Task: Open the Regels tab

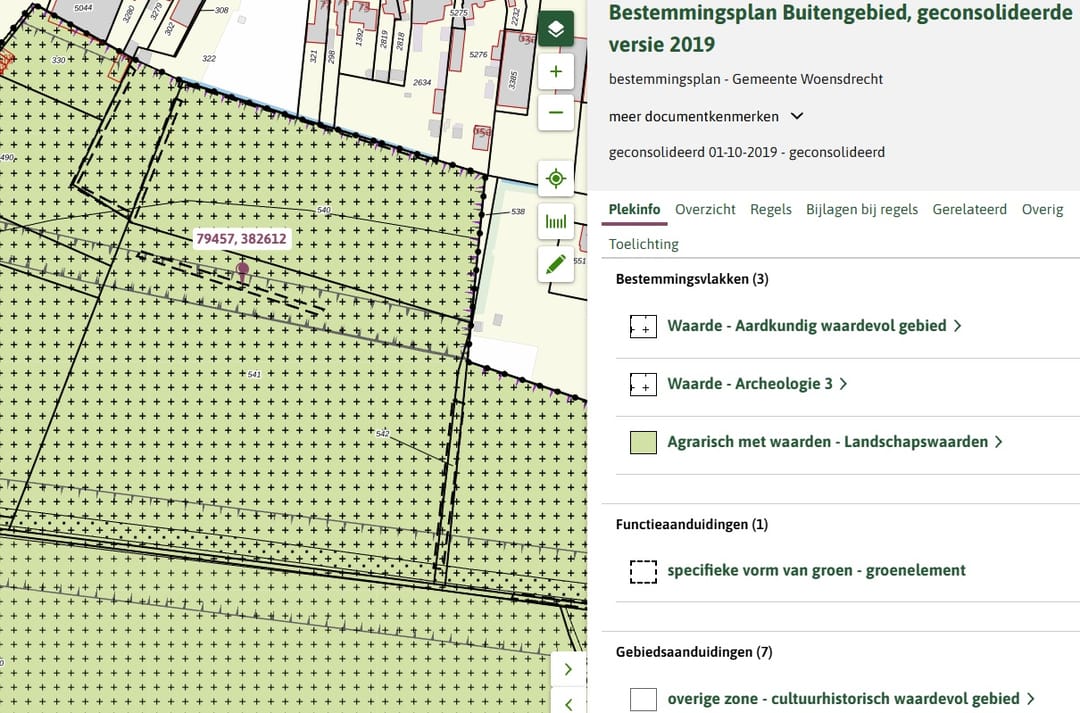Action: coord(770,209)
